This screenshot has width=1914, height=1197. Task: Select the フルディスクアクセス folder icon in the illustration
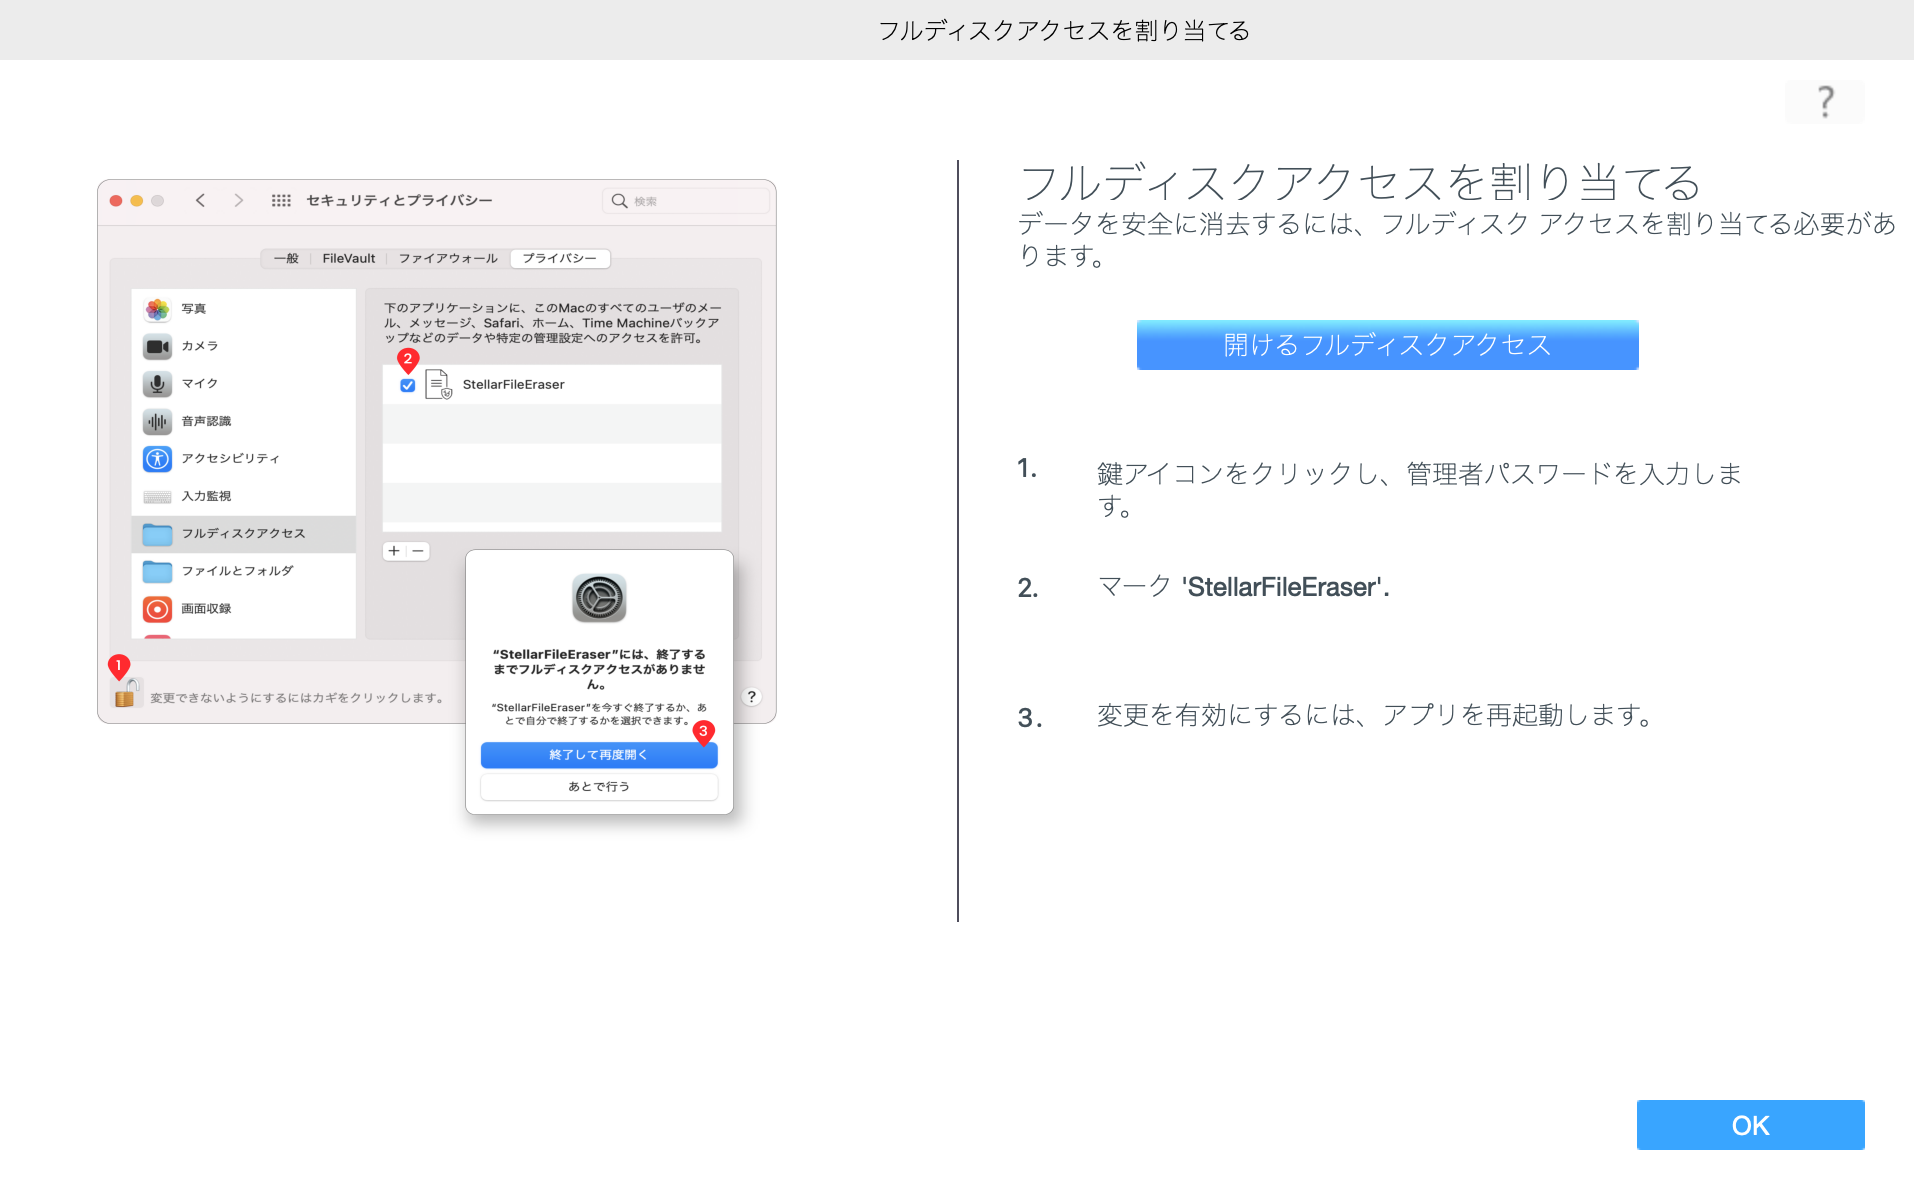pyautogui.click(x=157, y=534)
